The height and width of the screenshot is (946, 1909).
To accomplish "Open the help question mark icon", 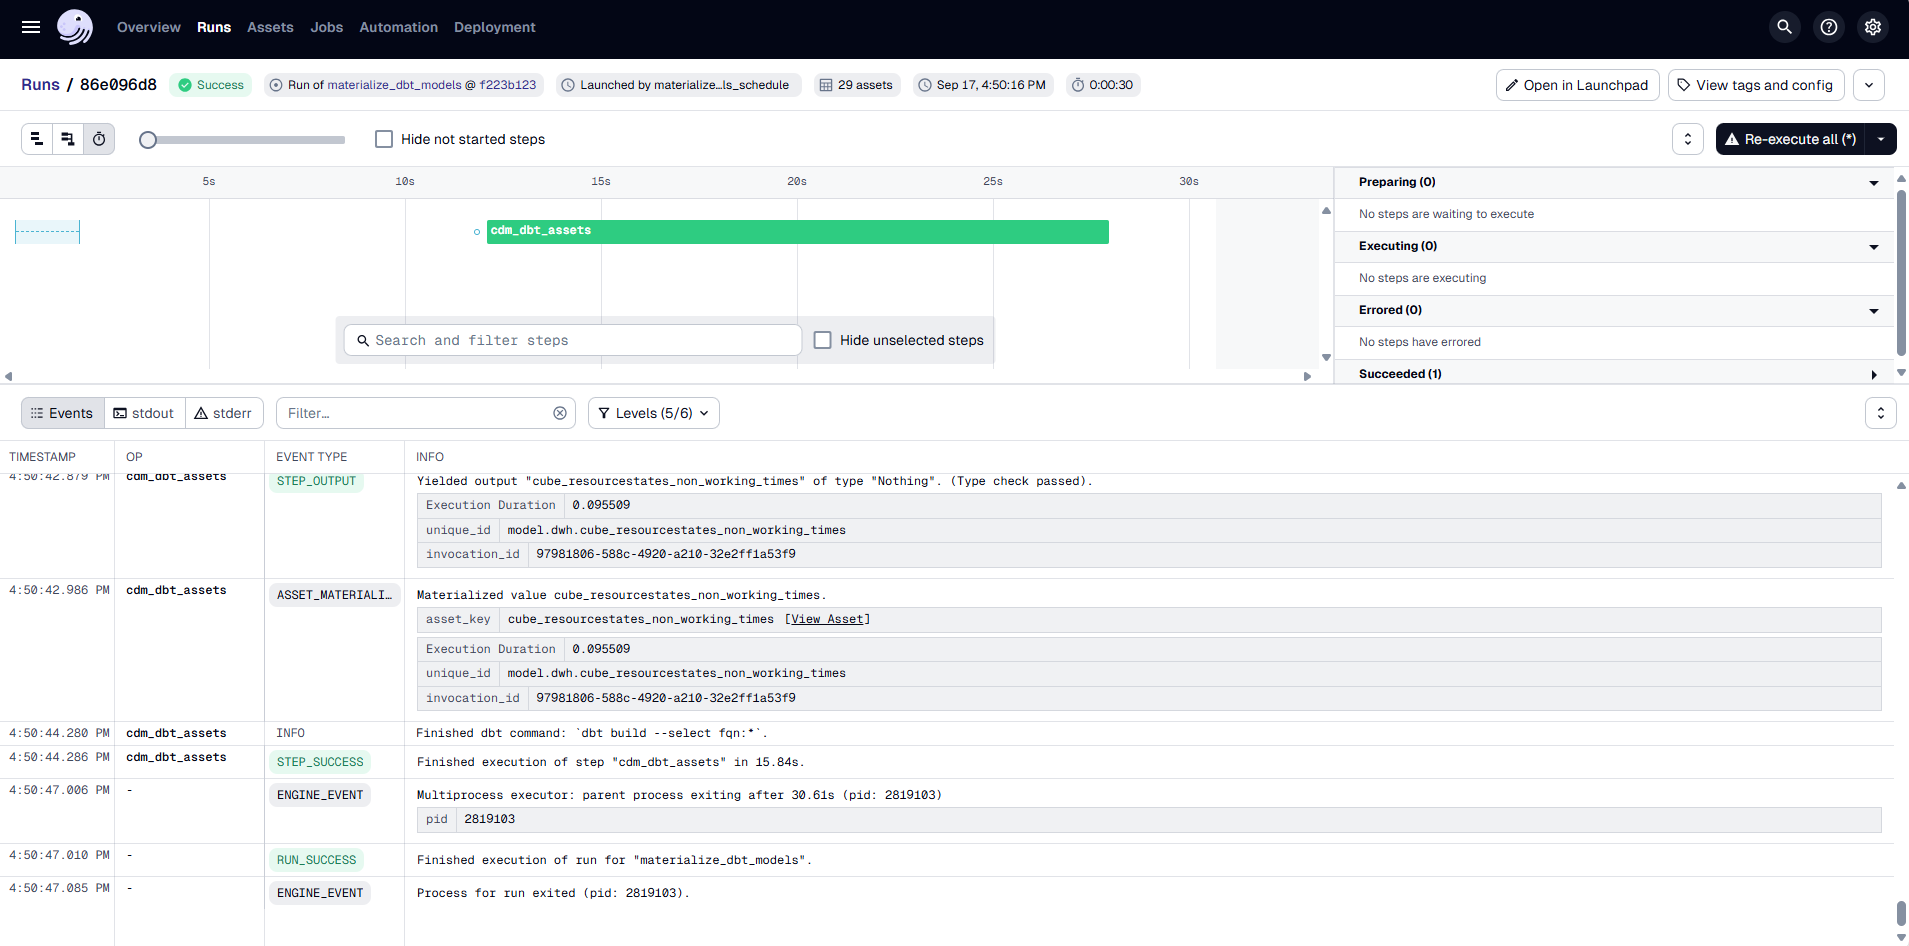I will 1828,27.
